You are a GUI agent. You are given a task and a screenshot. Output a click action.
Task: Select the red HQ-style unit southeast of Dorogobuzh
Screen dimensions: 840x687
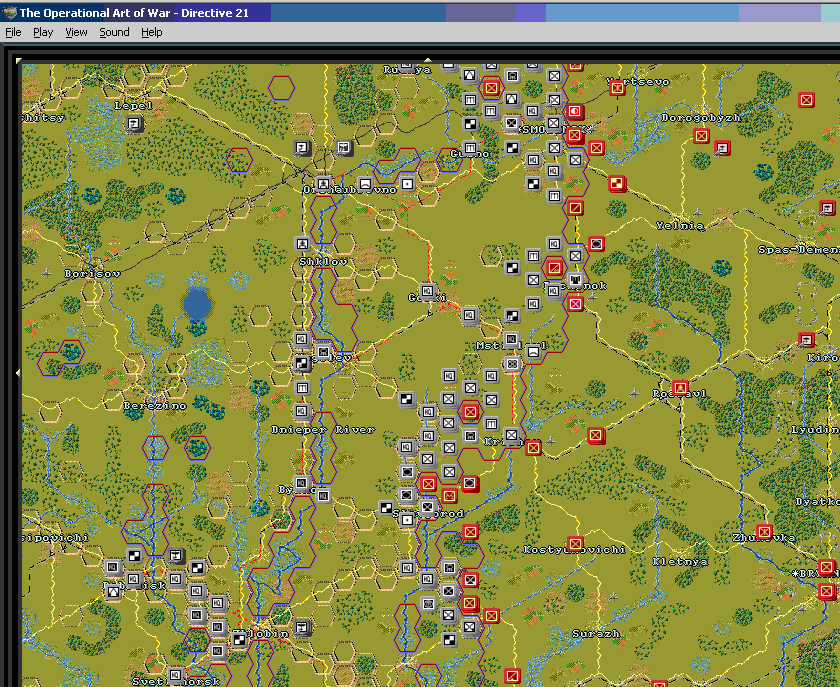[722, 147]
